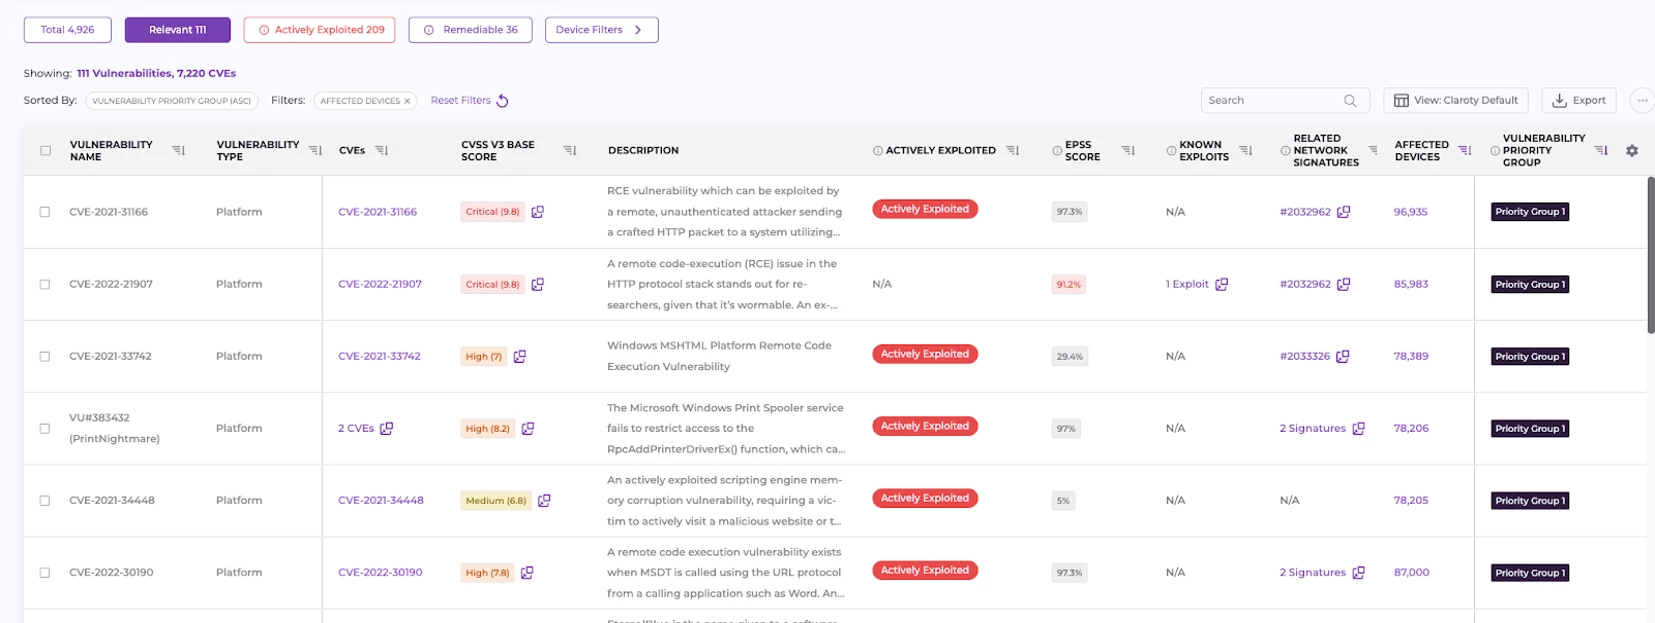Open the 2 CVEs popup icon for PrintNightmare
The image size is (1655, 623).
click(x=387, y=429)
